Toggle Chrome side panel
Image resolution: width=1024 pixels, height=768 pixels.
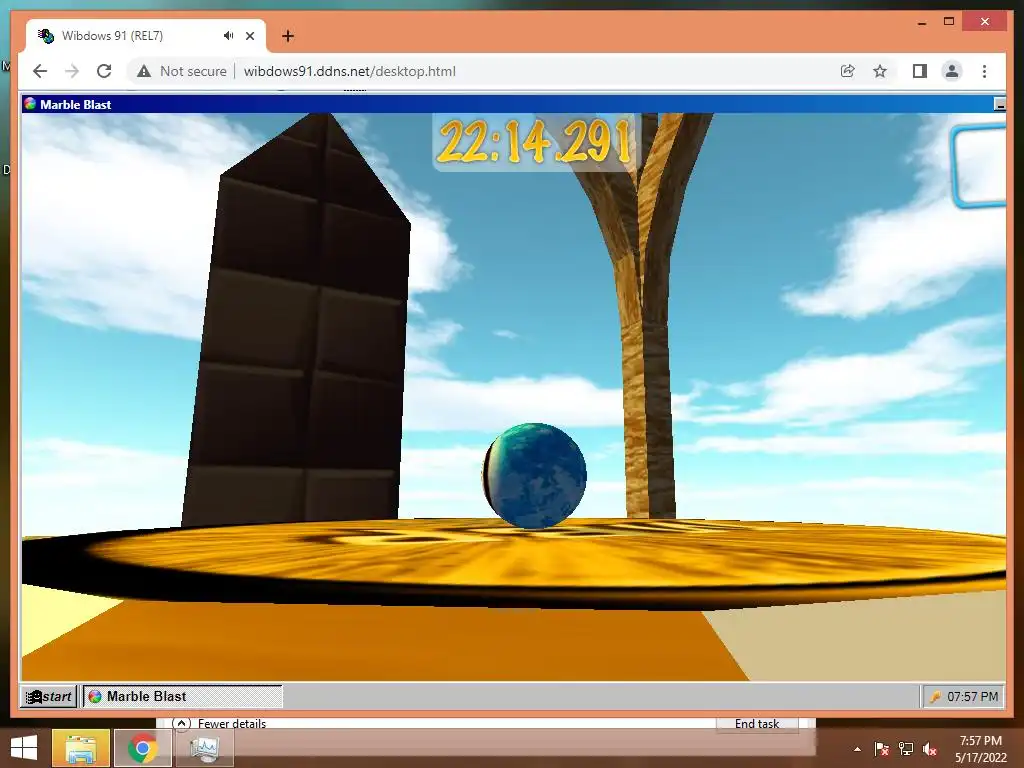click(920, 71)
